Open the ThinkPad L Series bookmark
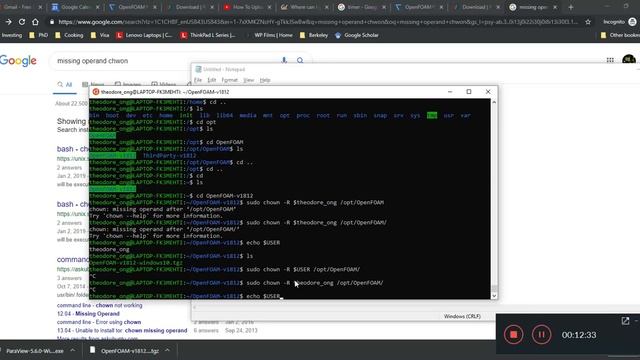640x360 pixels. coord(208,36)
